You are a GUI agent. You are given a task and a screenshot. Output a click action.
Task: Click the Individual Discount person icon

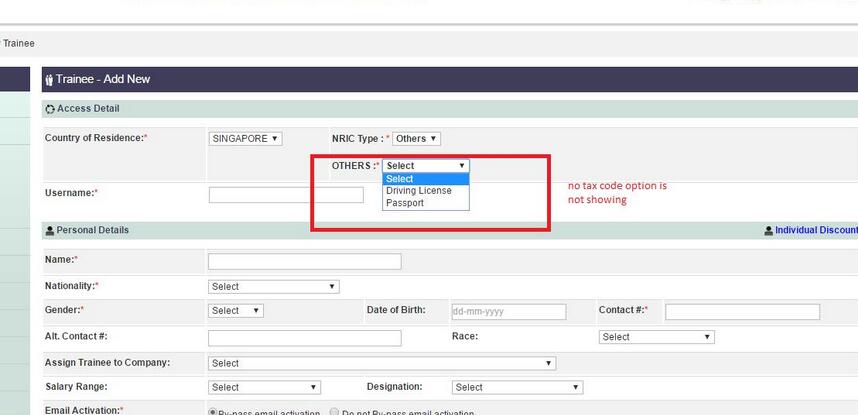click(x=768, y=231)
